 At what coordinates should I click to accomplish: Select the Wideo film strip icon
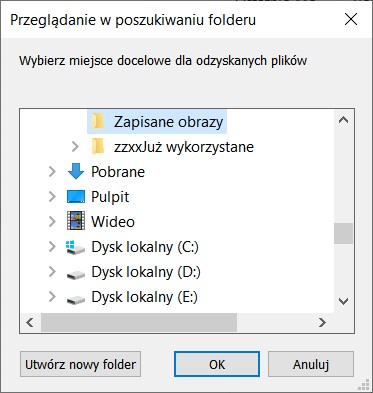76,221
